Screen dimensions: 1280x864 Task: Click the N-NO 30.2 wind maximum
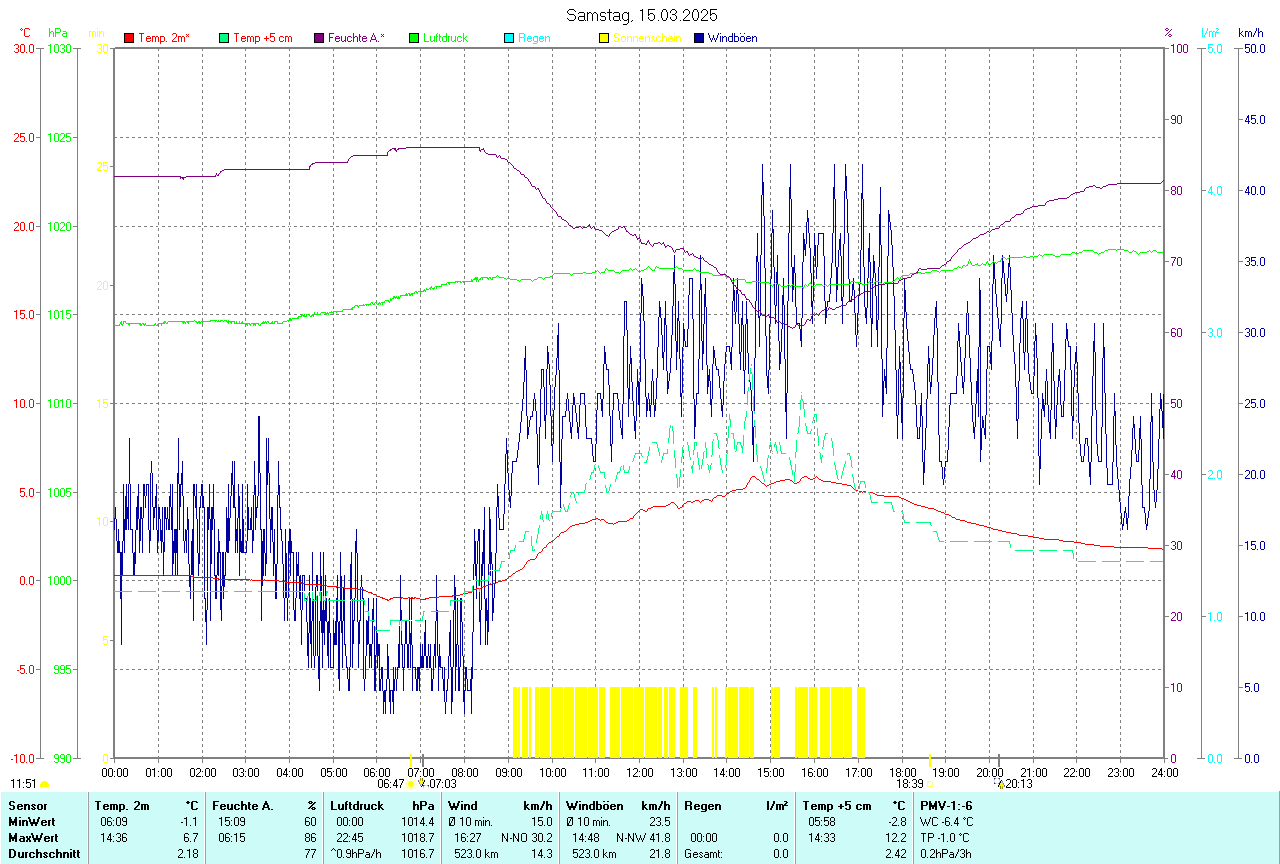click(x=527, y=838)
